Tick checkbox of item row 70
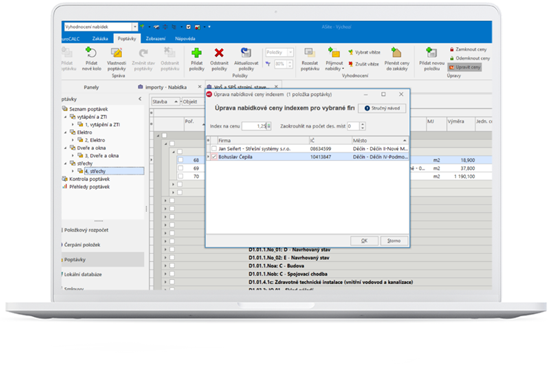 [180, 176]
